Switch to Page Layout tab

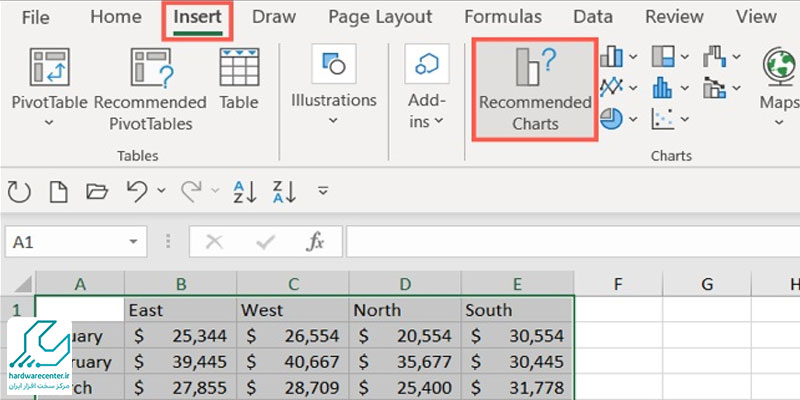pyautogui.click(x=380, y=17)
